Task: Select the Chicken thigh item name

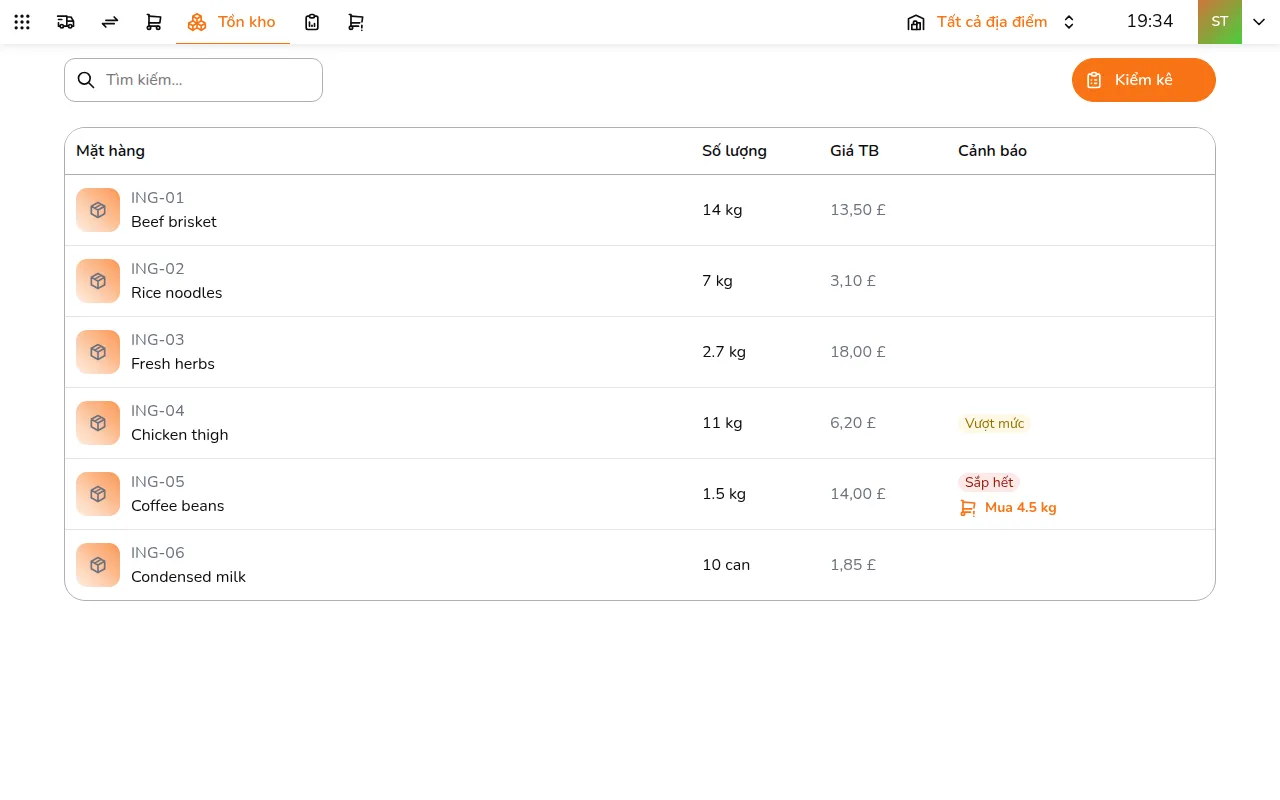Action: click(180, 435)
